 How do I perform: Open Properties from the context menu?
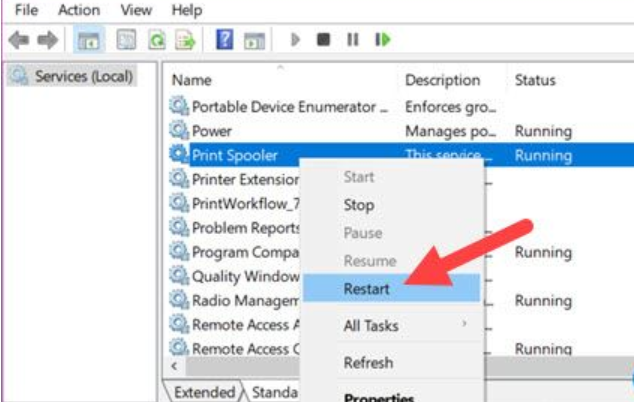pyautogui.click(x=391, y=396)
